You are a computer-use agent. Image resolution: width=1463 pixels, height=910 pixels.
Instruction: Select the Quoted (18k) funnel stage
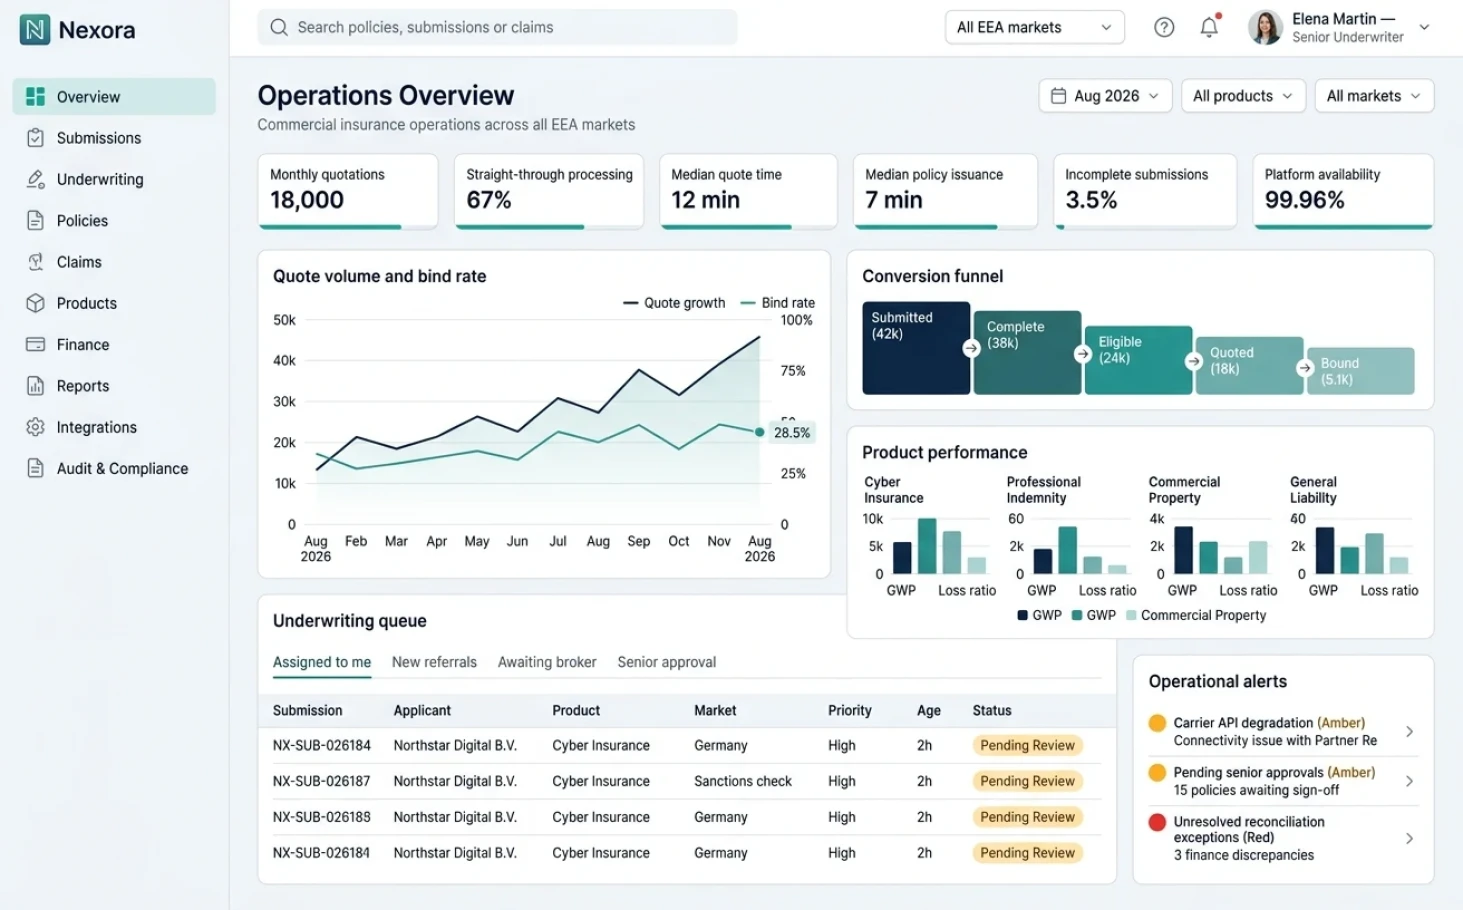[1249, 366]
